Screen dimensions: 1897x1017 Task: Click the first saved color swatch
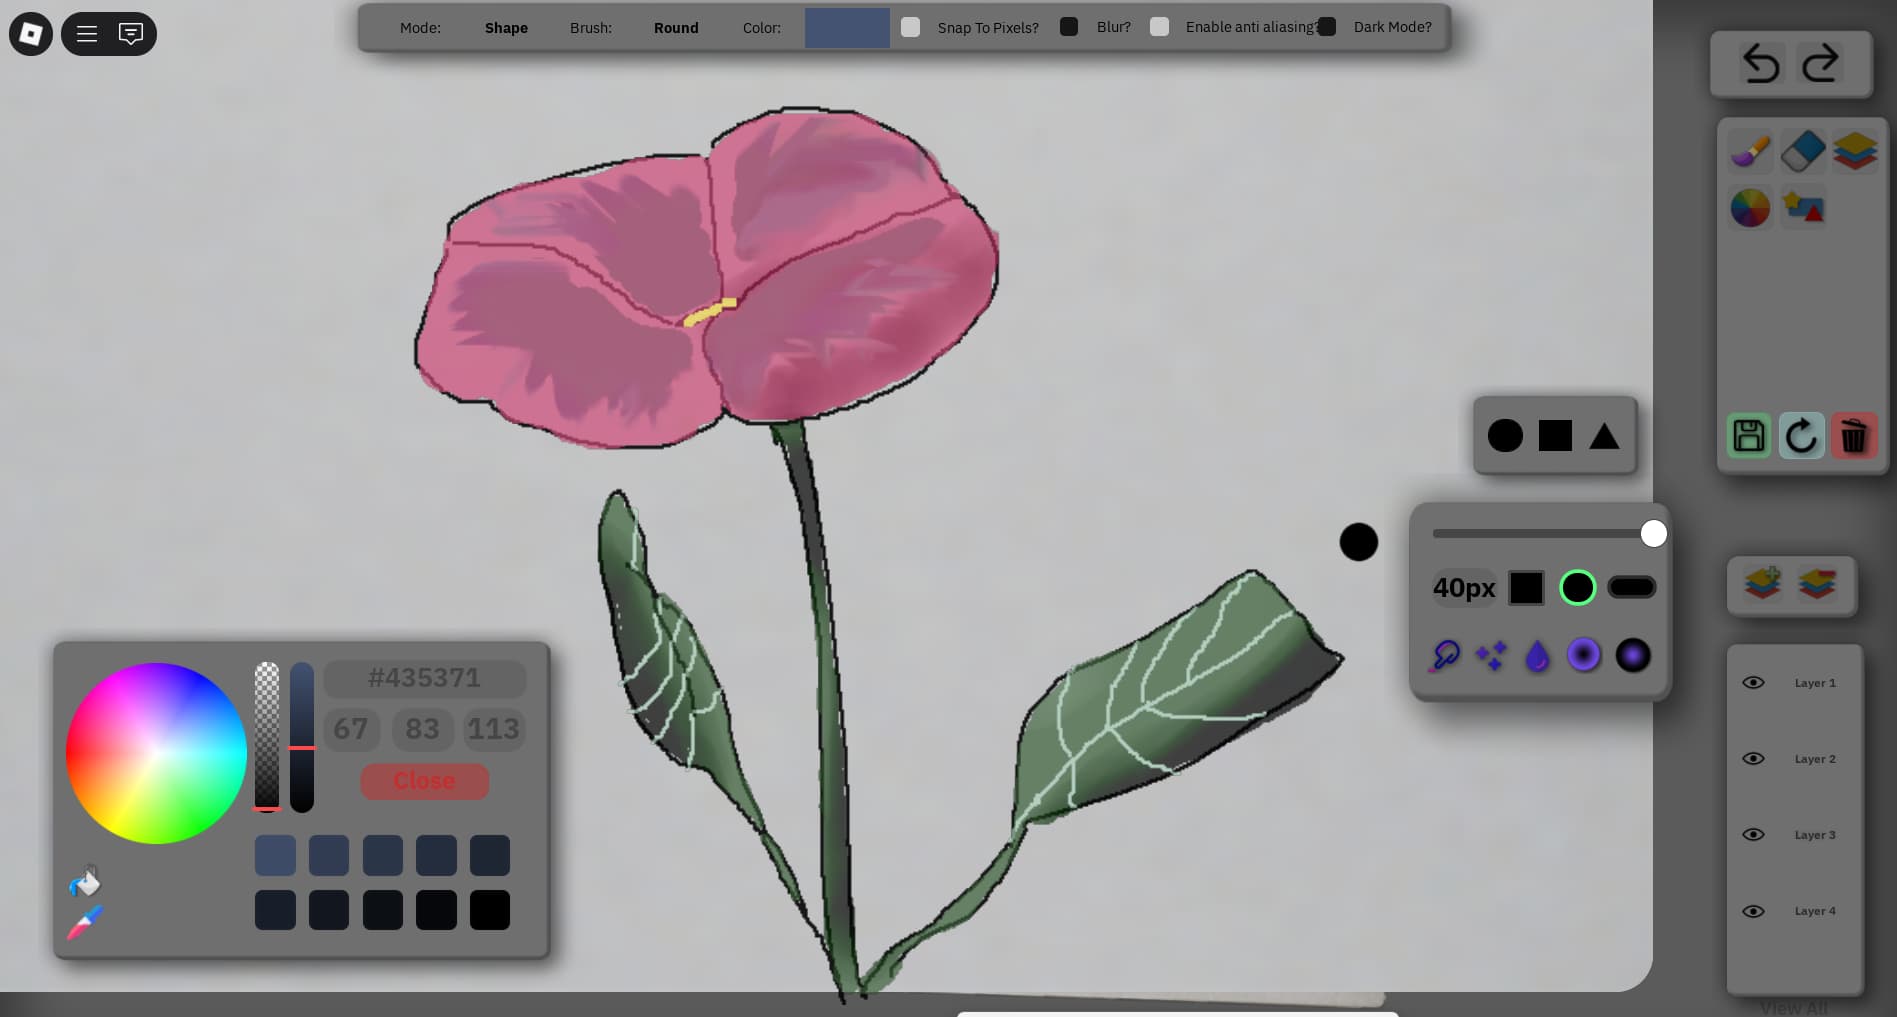pos(275,855)
